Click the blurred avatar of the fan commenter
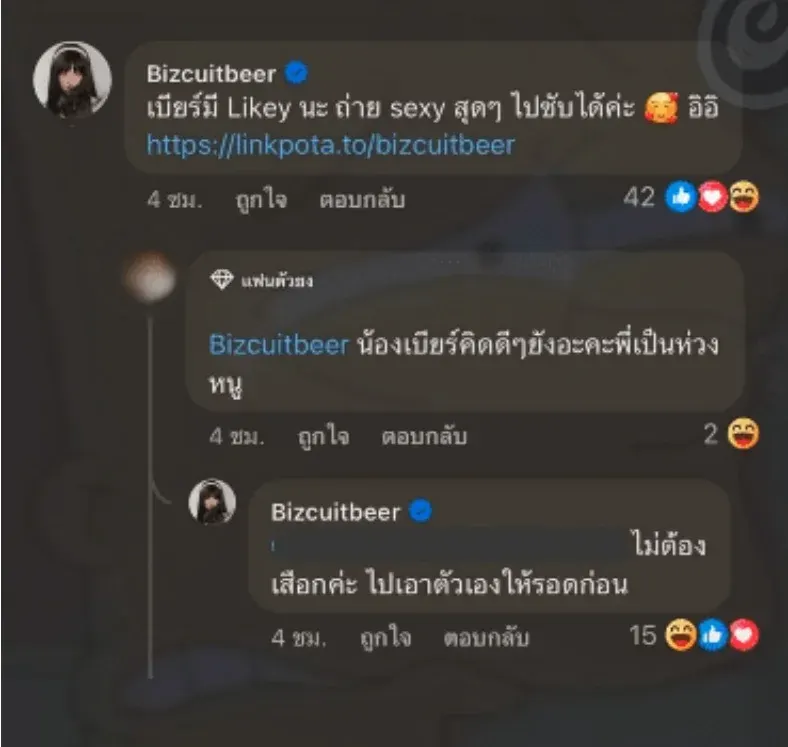 [x=151, y=278]
